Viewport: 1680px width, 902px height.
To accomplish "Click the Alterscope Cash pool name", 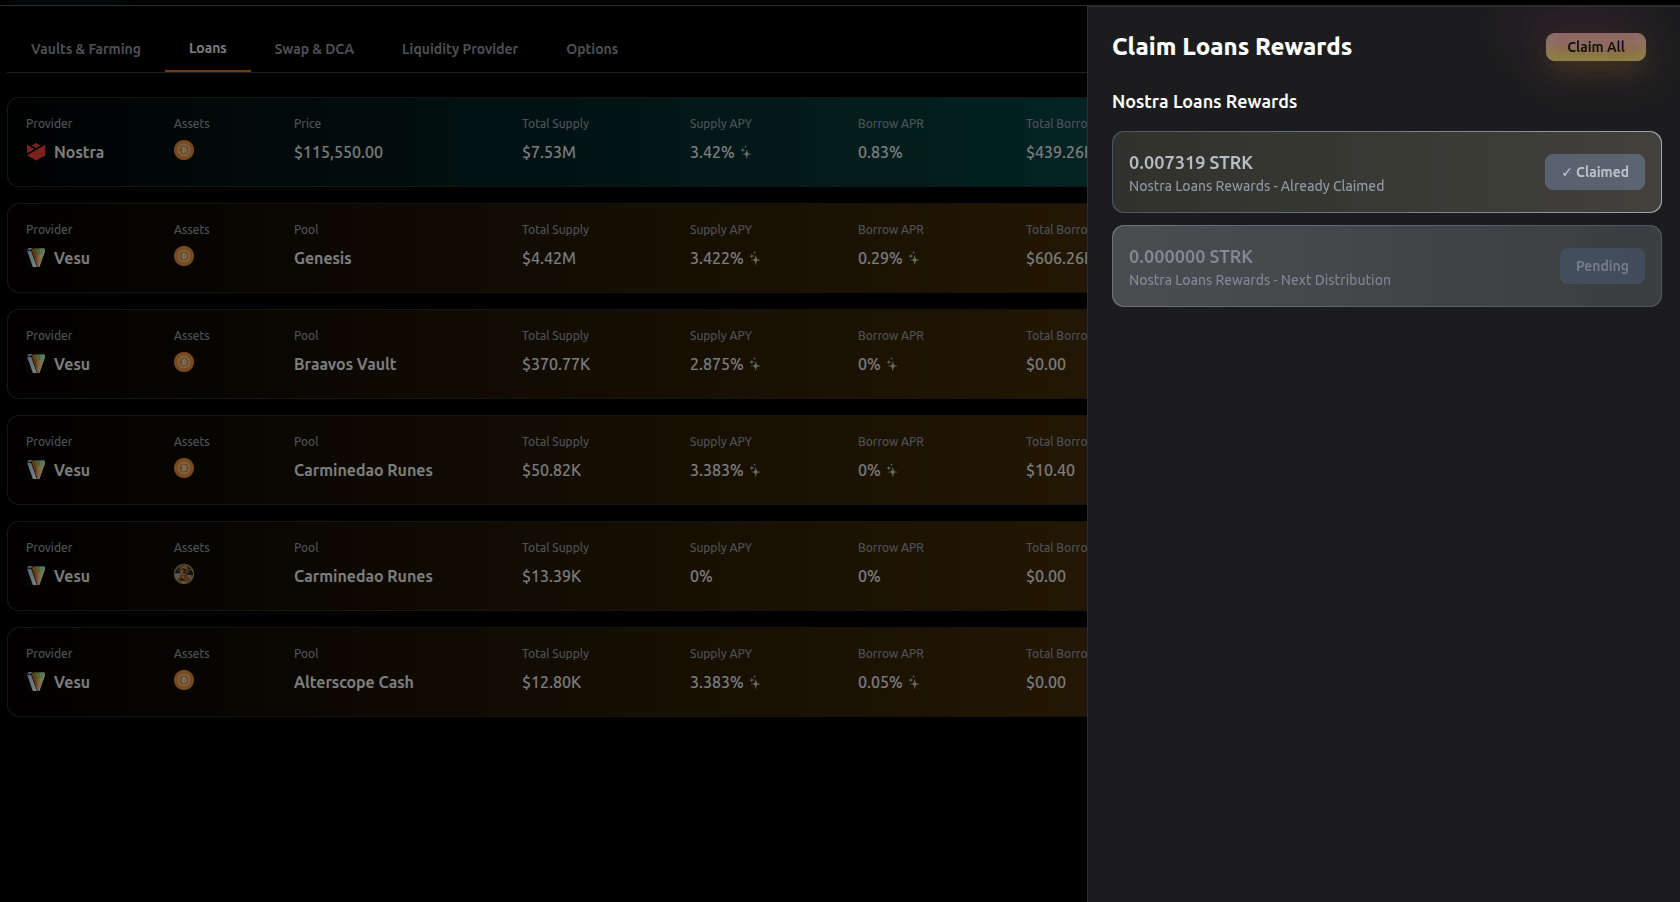I will 354,682.
